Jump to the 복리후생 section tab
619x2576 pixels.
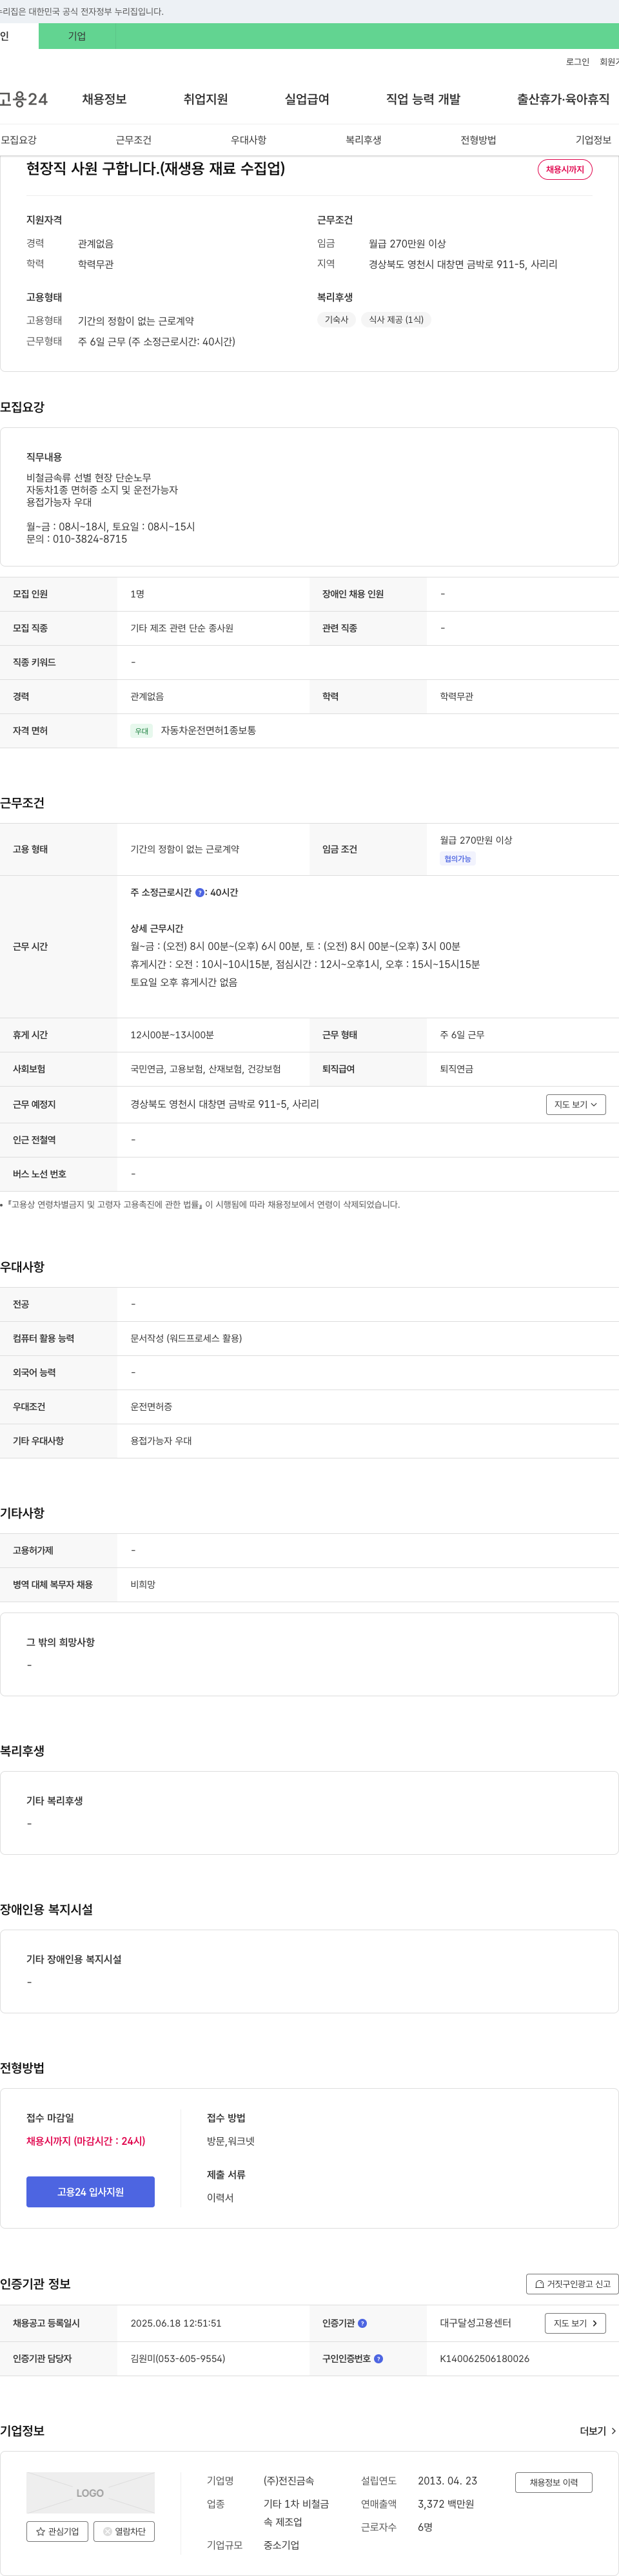[363, 140]
